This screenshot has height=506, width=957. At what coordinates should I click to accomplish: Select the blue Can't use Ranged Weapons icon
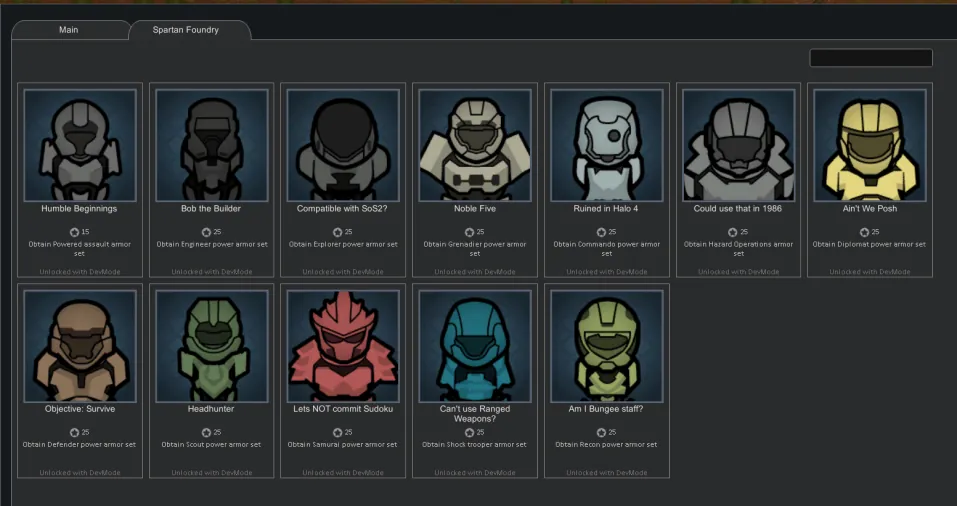(475, 346)
